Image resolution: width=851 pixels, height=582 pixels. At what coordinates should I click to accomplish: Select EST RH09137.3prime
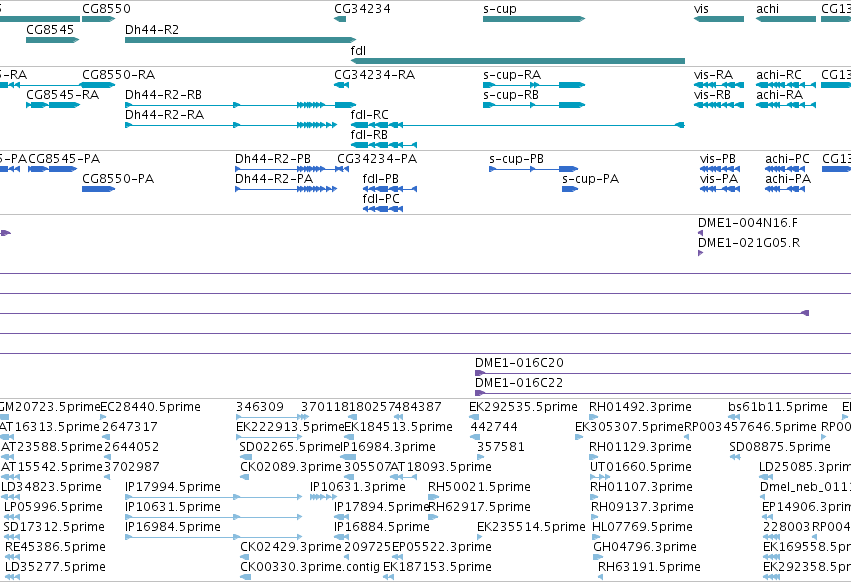(642, 507)
